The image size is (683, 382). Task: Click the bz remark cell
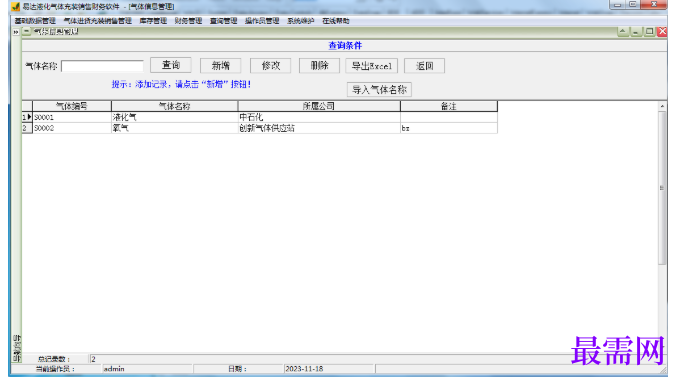[449, 128]
